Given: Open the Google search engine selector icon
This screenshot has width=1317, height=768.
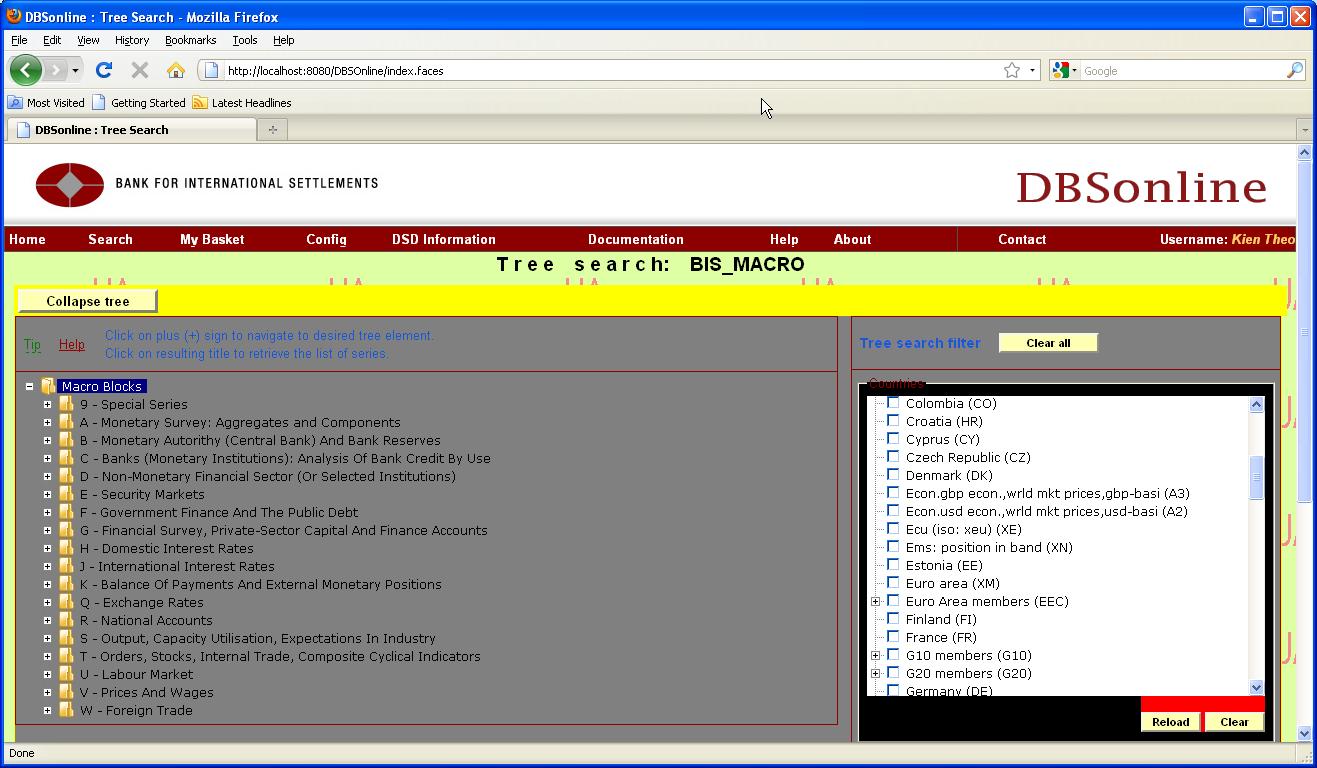Looking at the screenshot, I should 1064,70.
